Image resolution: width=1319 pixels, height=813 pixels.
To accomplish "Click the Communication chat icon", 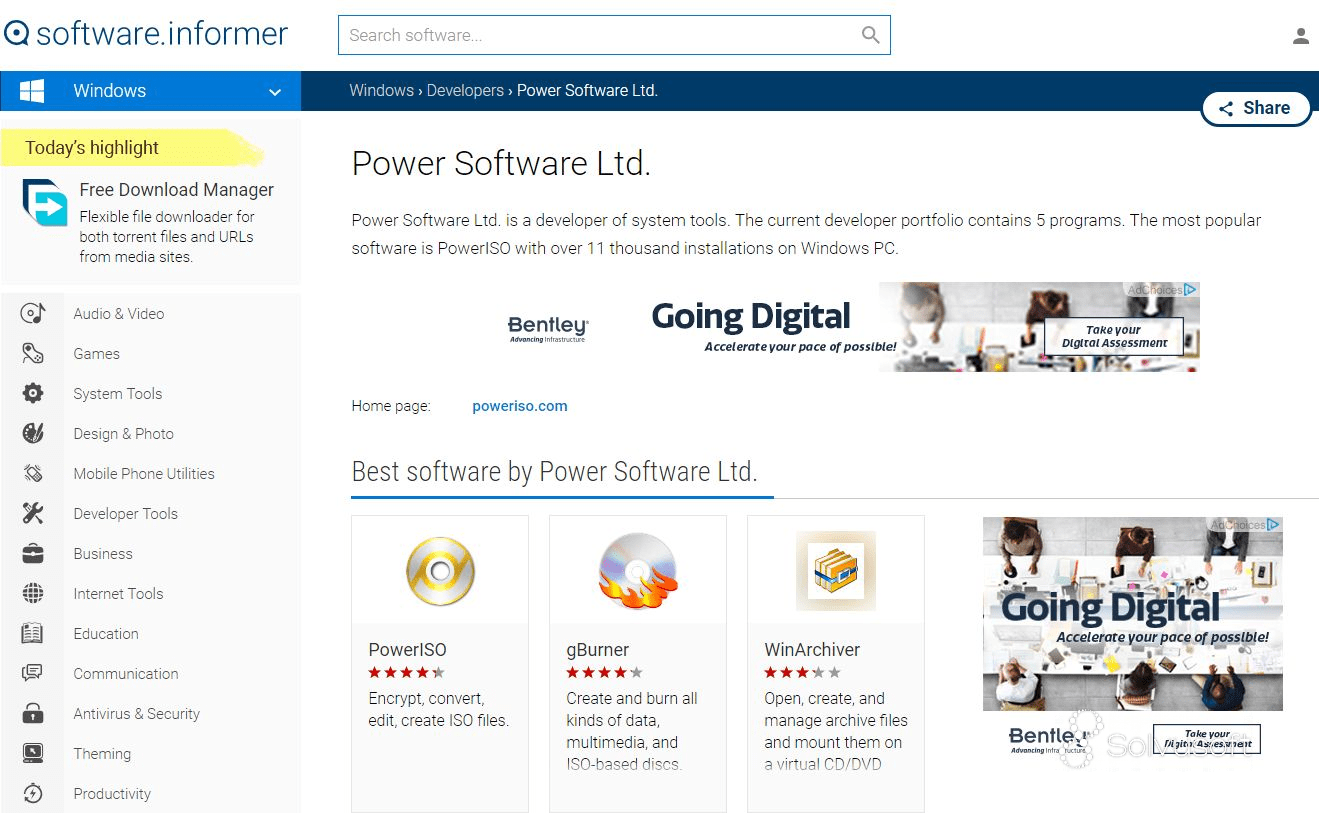I will click(33, 674).
